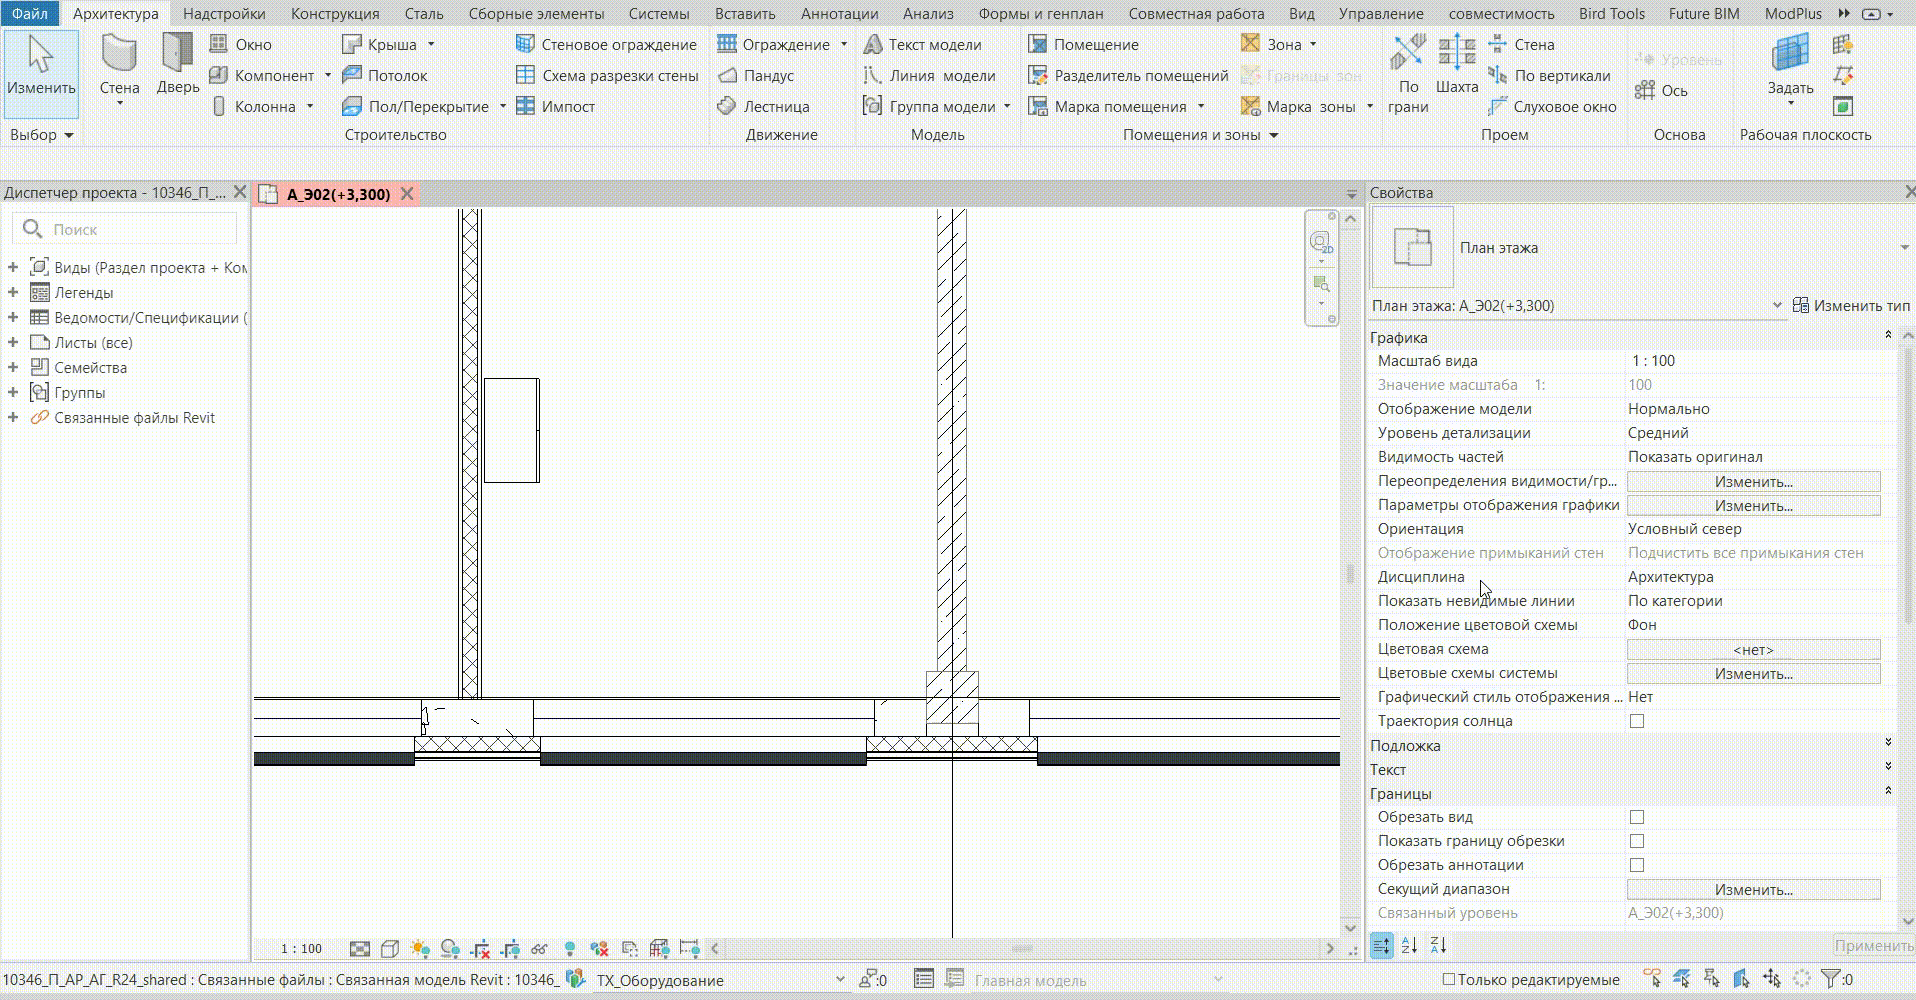Toggle select elements by face icon
The width and height of the screenshot is (1916, 1000).
pyautogui.click(x=1742, y=979)
